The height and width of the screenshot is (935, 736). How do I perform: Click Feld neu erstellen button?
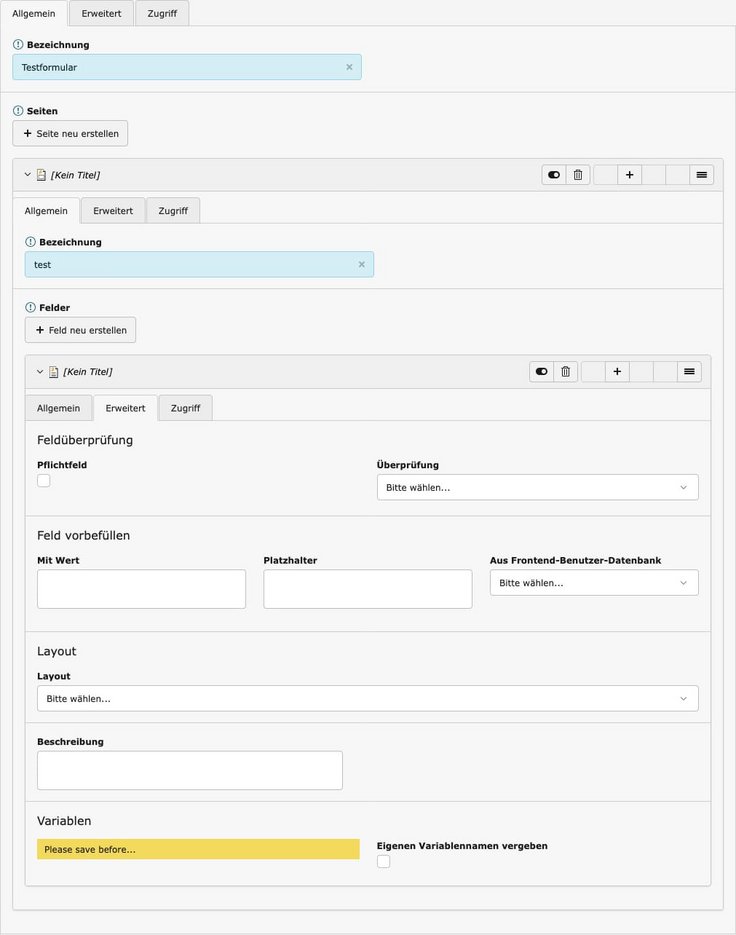(x=81, y=330)
